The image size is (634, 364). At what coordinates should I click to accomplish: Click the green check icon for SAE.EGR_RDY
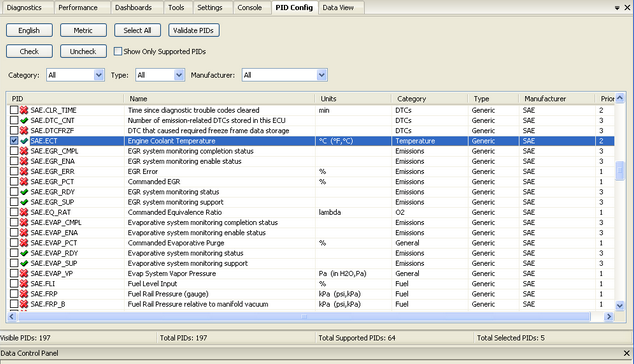(24, 192)
